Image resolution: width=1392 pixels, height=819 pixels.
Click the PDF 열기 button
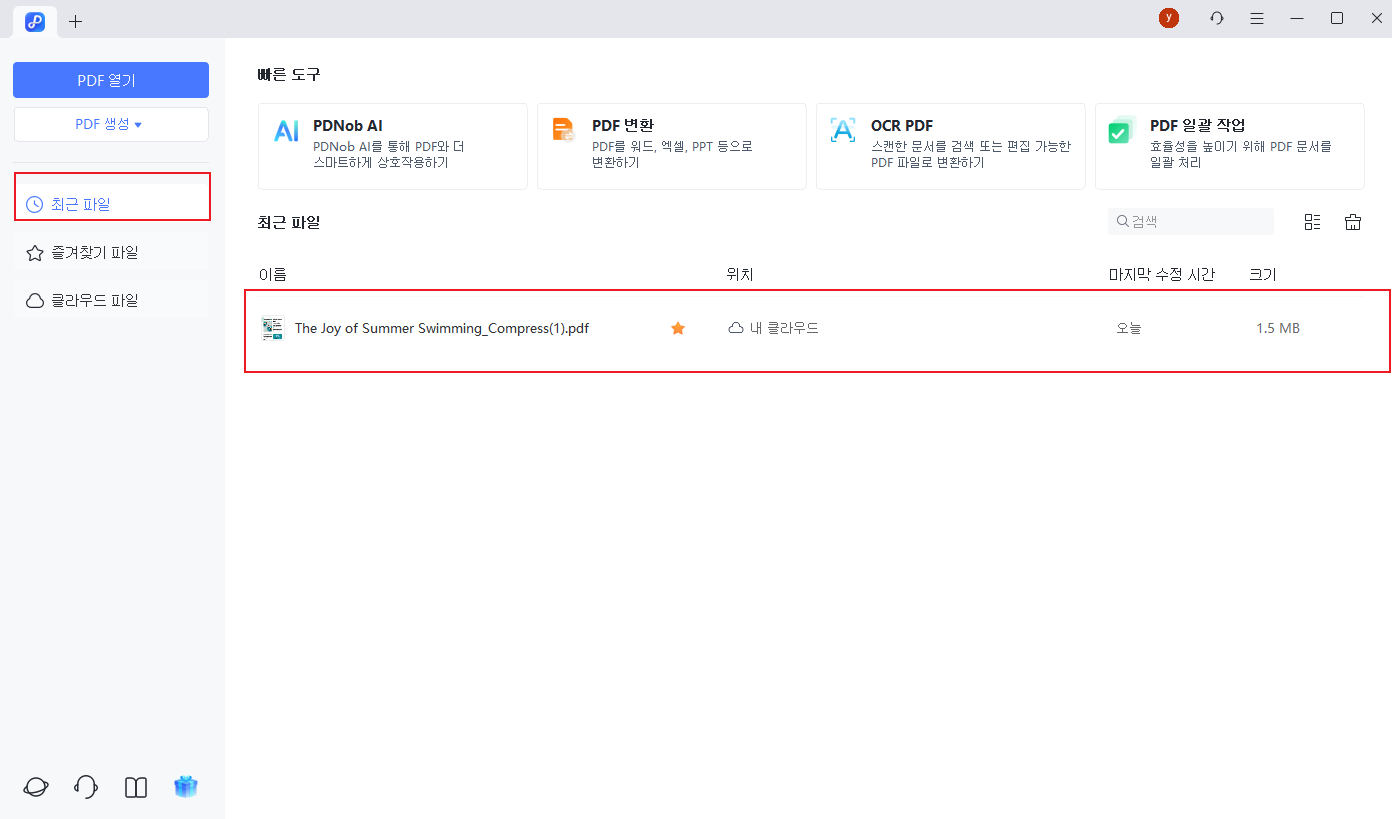(x=110, y=80)
